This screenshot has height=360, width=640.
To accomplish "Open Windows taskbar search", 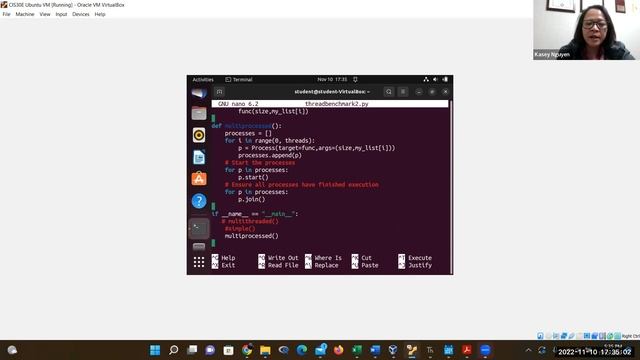I will click(173, 350).
